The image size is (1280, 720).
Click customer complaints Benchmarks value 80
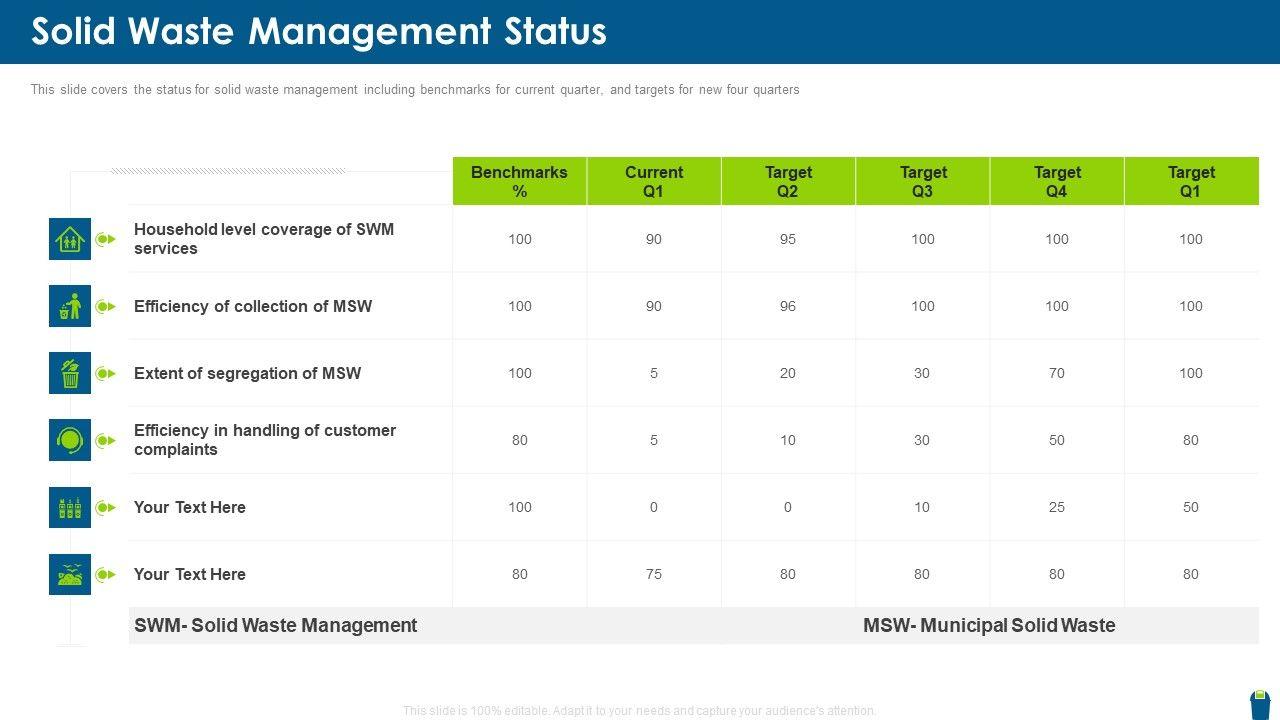tap(520, 440)
